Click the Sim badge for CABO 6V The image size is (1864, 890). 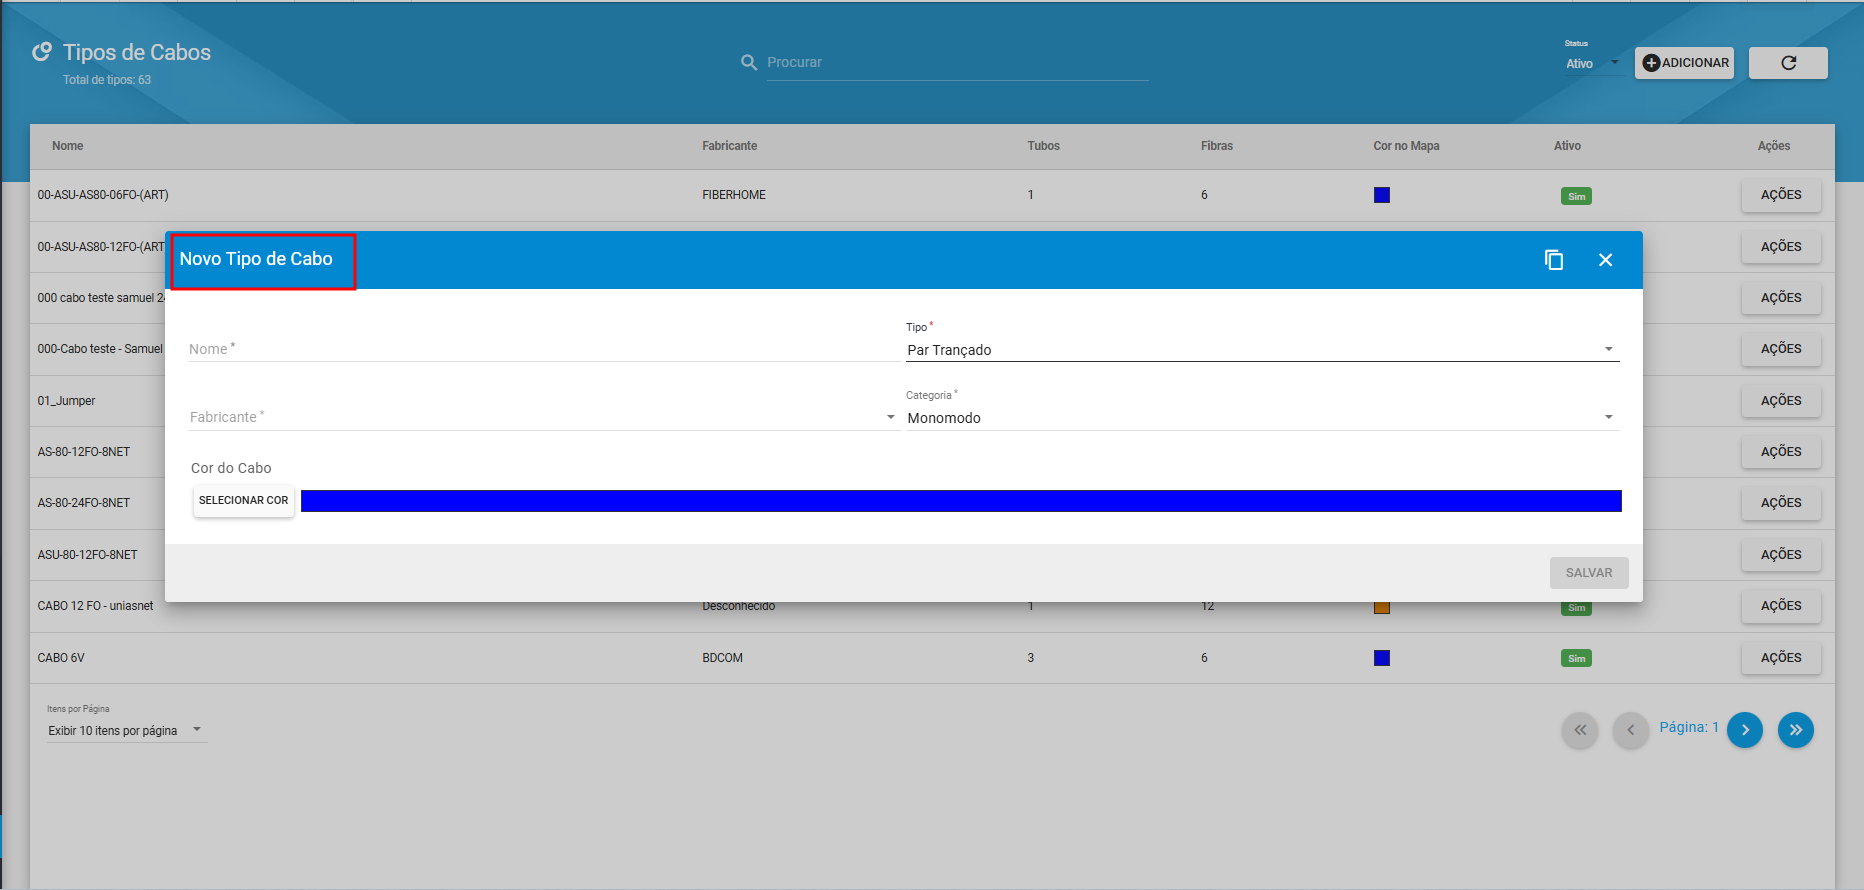[1576, 658]
